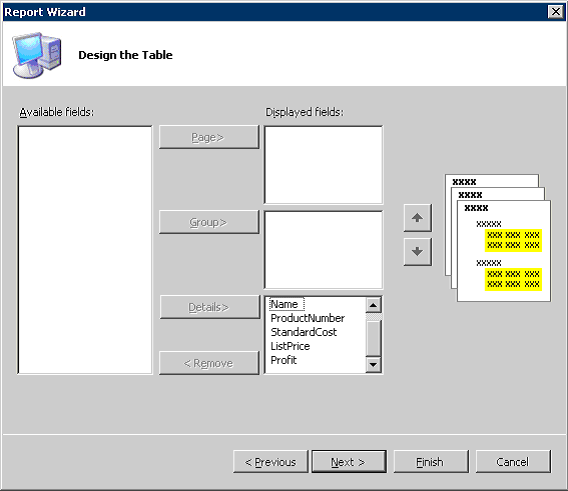Click details list scroll up arrow
The width and height of the screenshot is (568, 491).
tap(373, 305)
